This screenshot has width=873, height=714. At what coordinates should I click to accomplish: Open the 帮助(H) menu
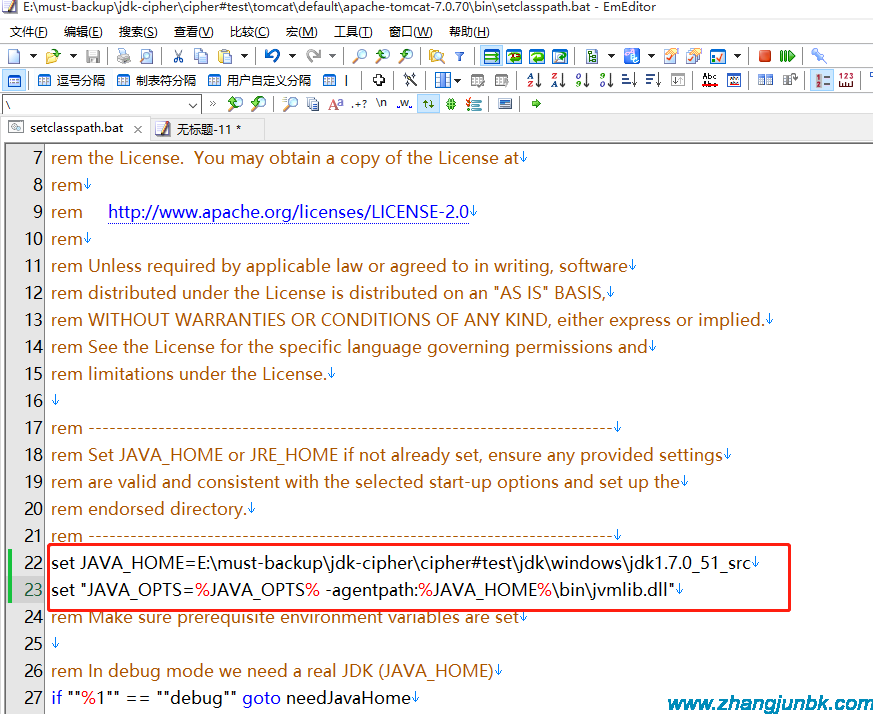pyautogui.click(x=469, y=32)
